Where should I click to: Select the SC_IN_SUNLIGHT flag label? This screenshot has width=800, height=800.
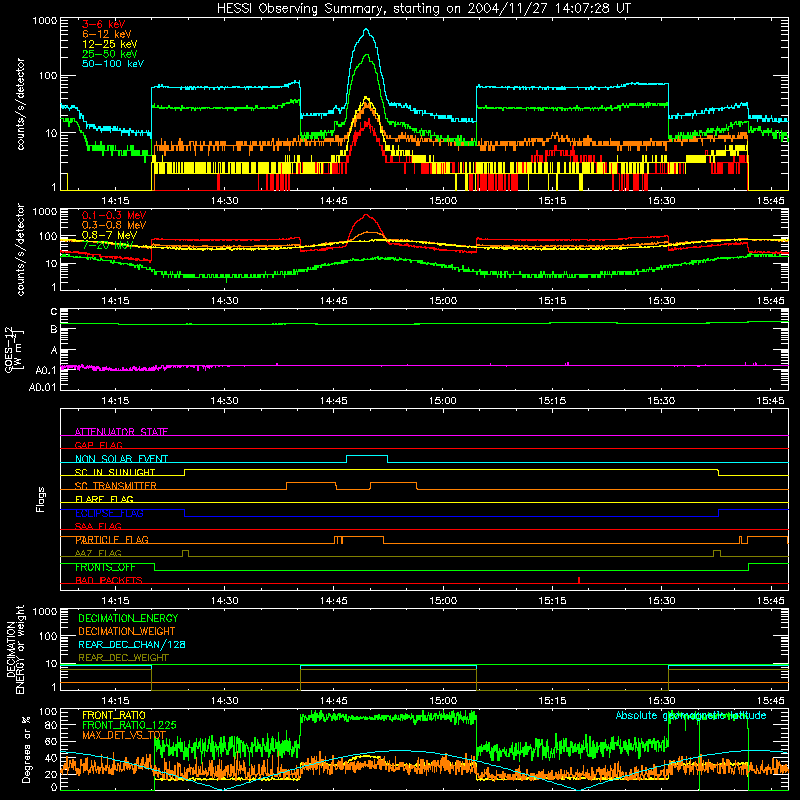(115, 472)
